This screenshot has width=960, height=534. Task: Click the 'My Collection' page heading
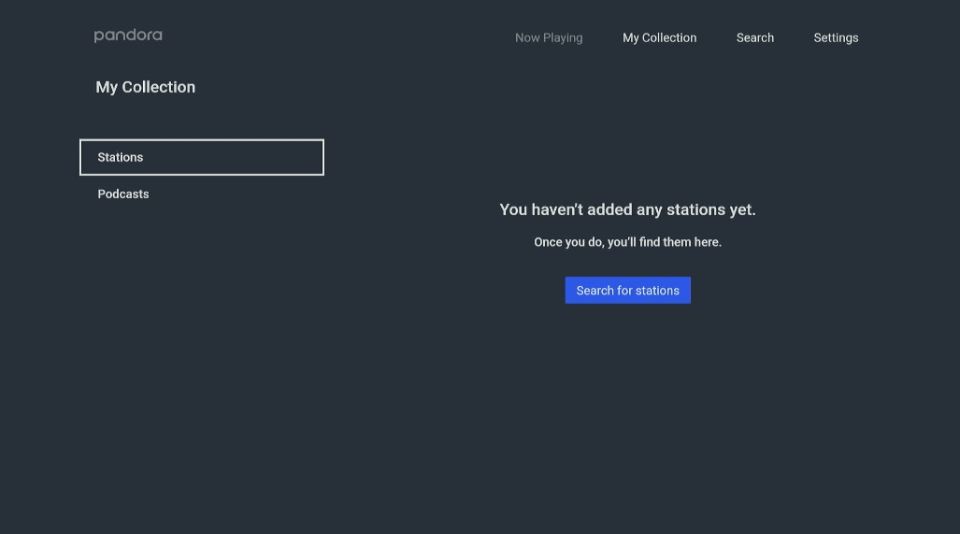pyautogui.click(x=145, y=87)
